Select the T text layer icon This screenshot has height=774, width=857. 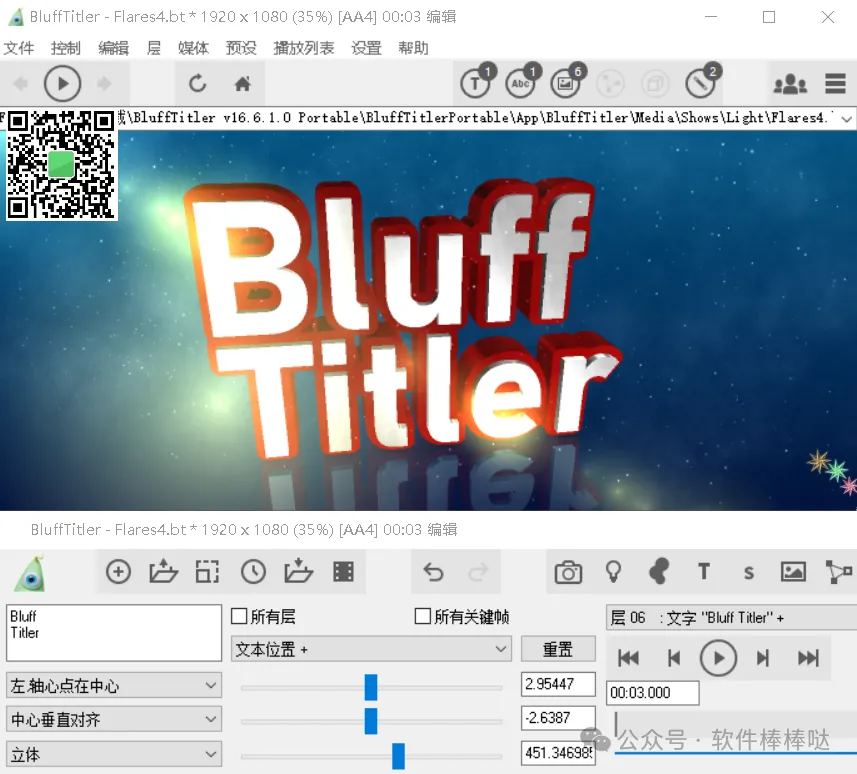(704, 572)
